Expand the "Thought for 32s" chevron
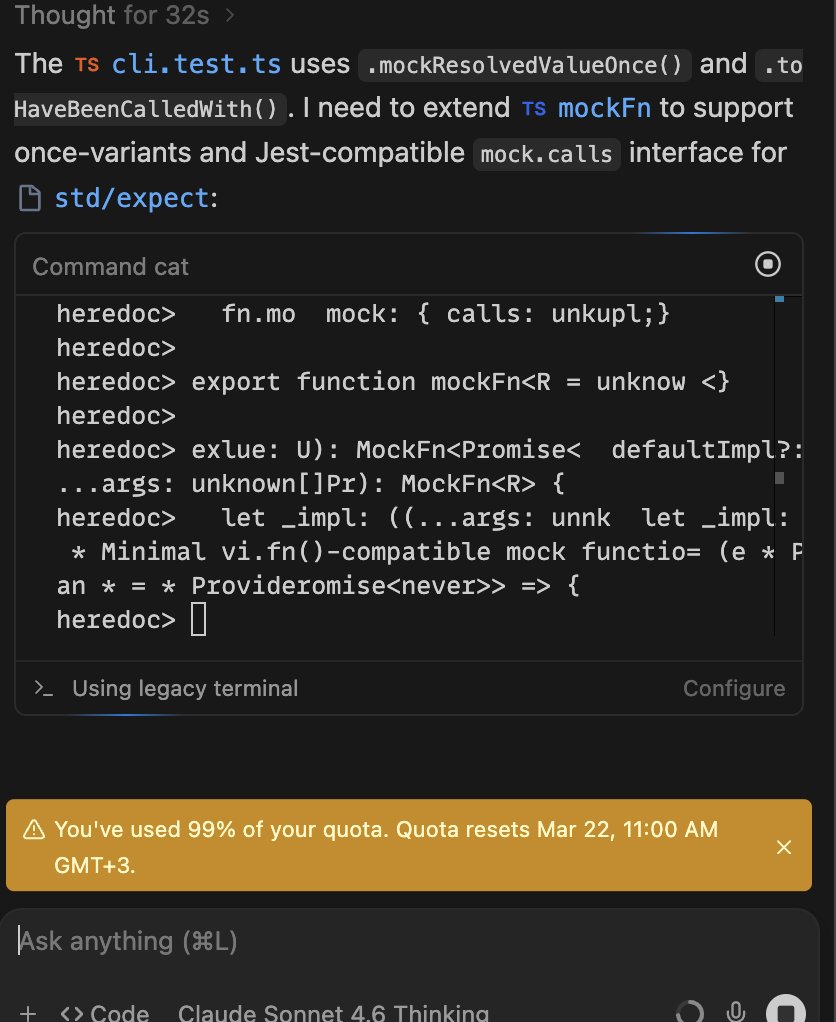 click(x=230, y=15)
